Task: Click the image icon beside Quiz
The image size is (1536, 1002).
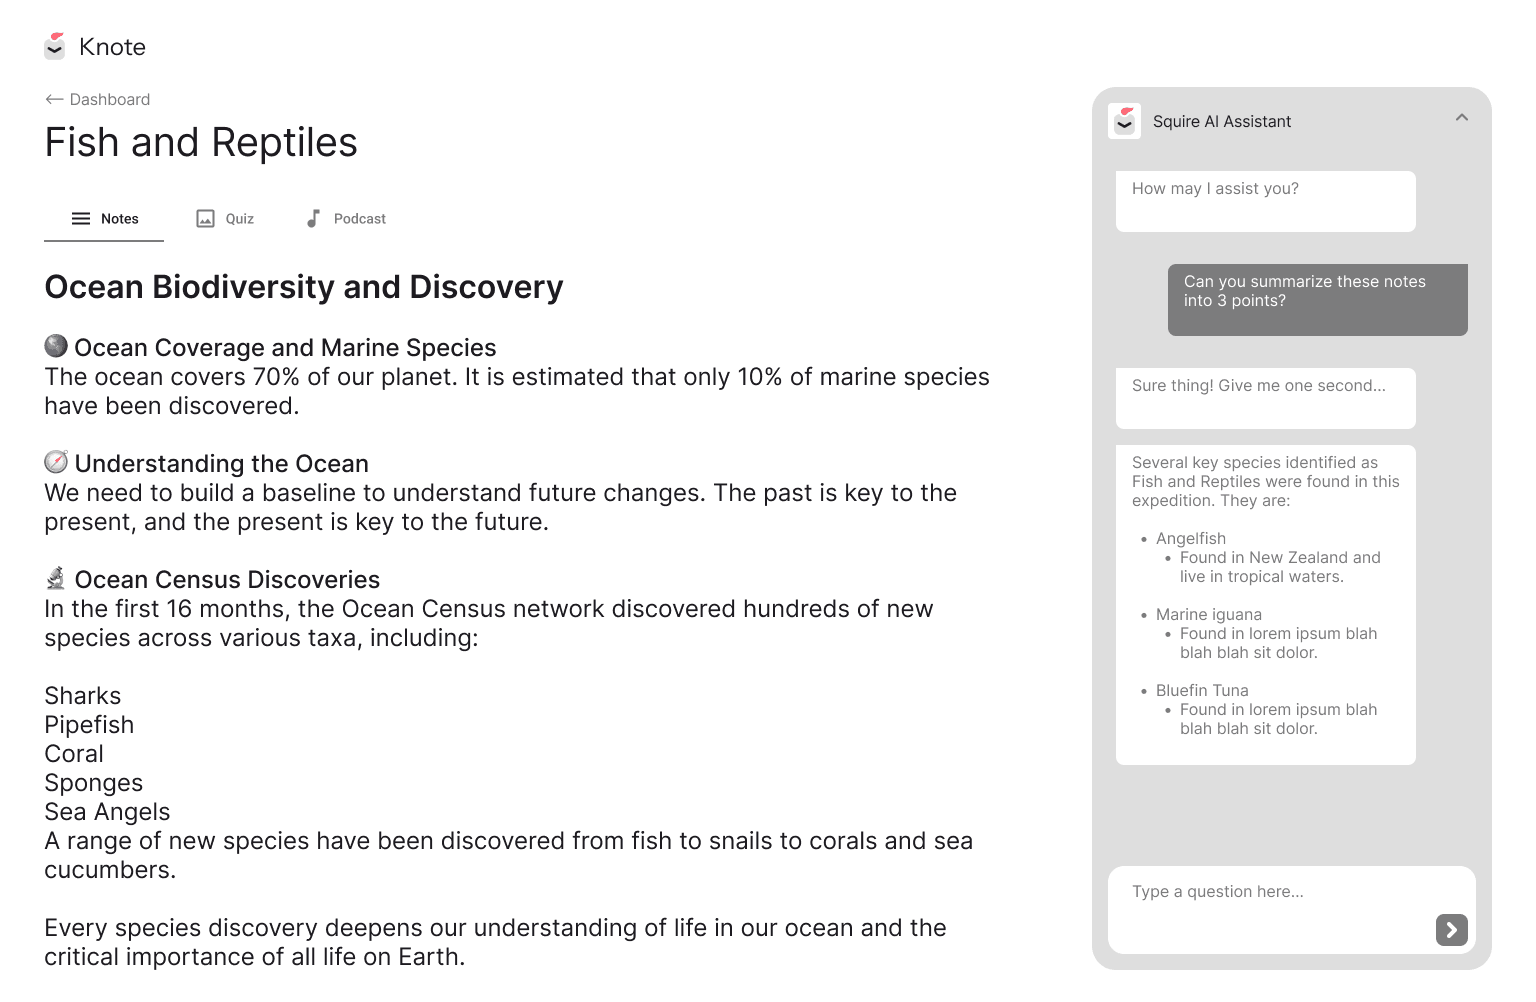Action: click(204, 218)
